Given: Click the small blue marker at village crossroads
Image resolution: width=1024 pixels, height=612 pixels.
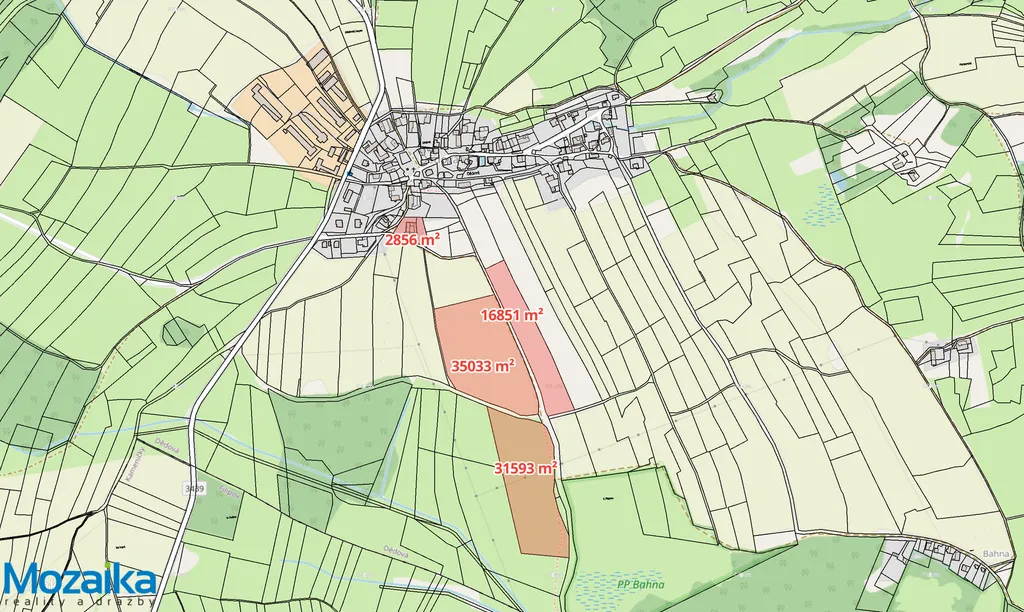Looking at the screenshot, I should (349, 172).
